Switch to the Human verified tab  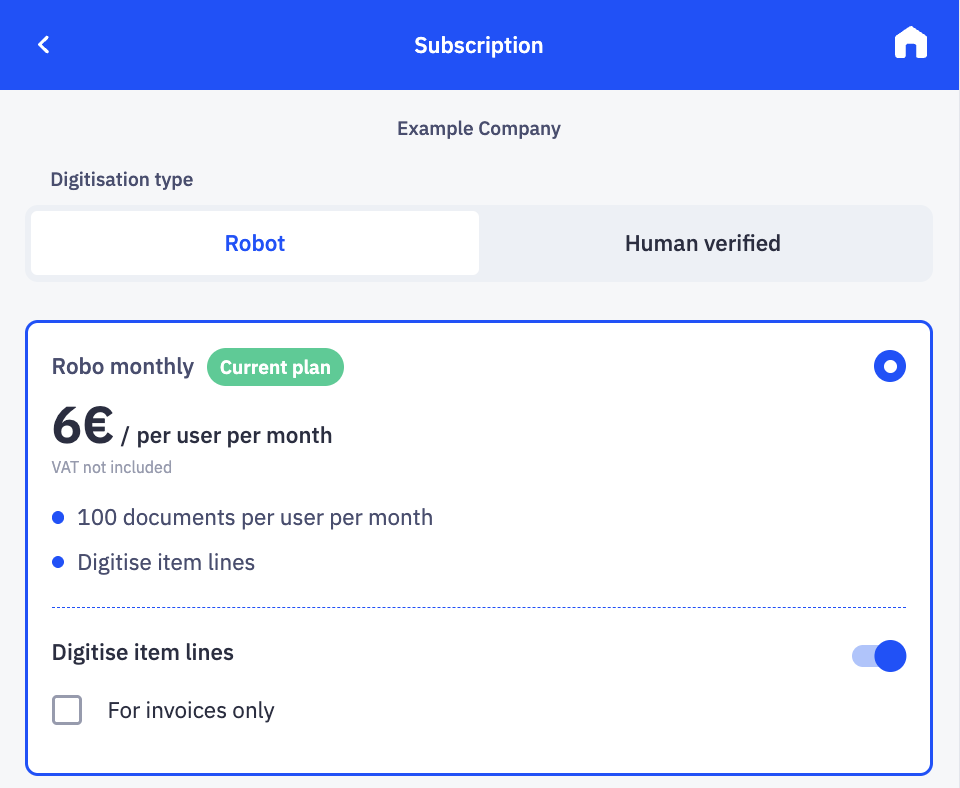point(703,243)
